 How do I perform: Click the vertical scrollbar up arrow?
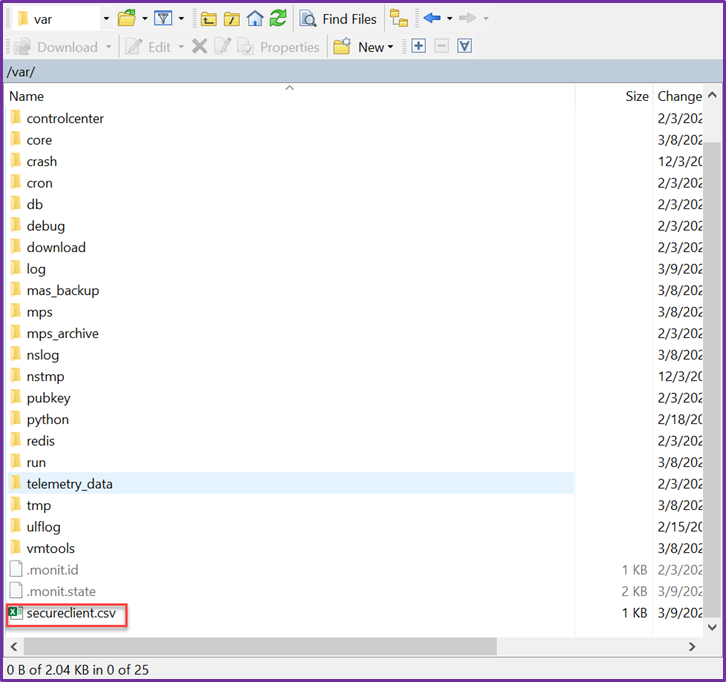click(x=712, y=95)
